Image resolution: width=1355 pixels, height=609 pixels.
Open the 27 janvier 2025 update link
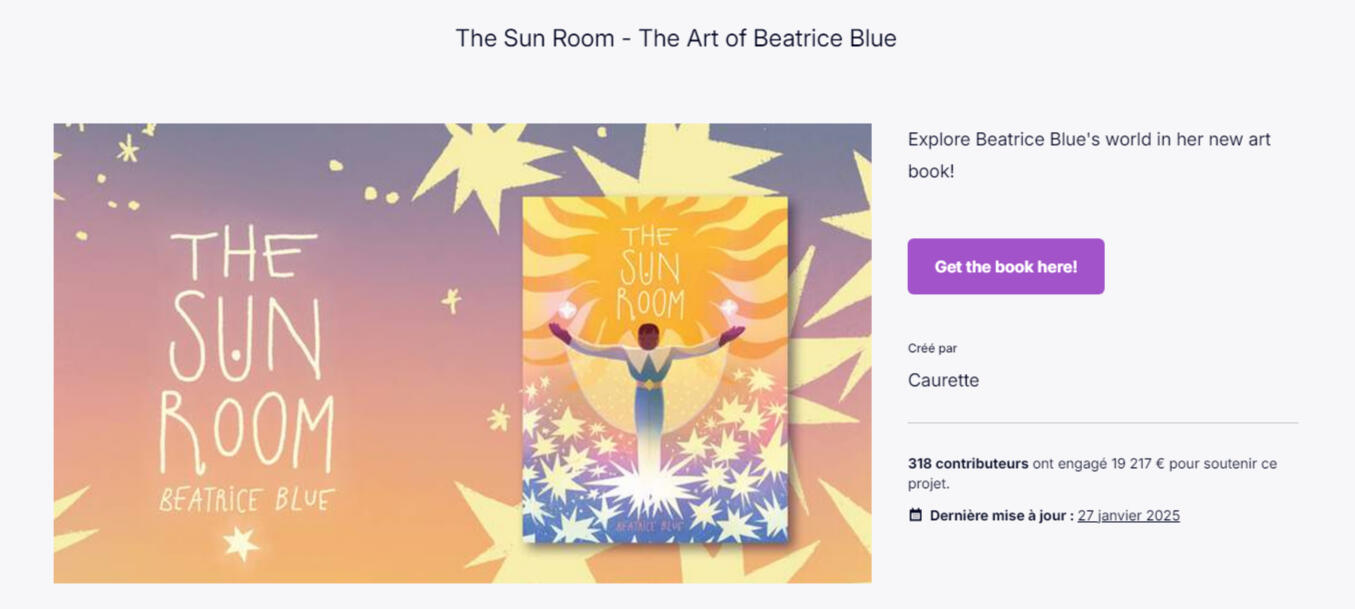tap(1127, 515)
